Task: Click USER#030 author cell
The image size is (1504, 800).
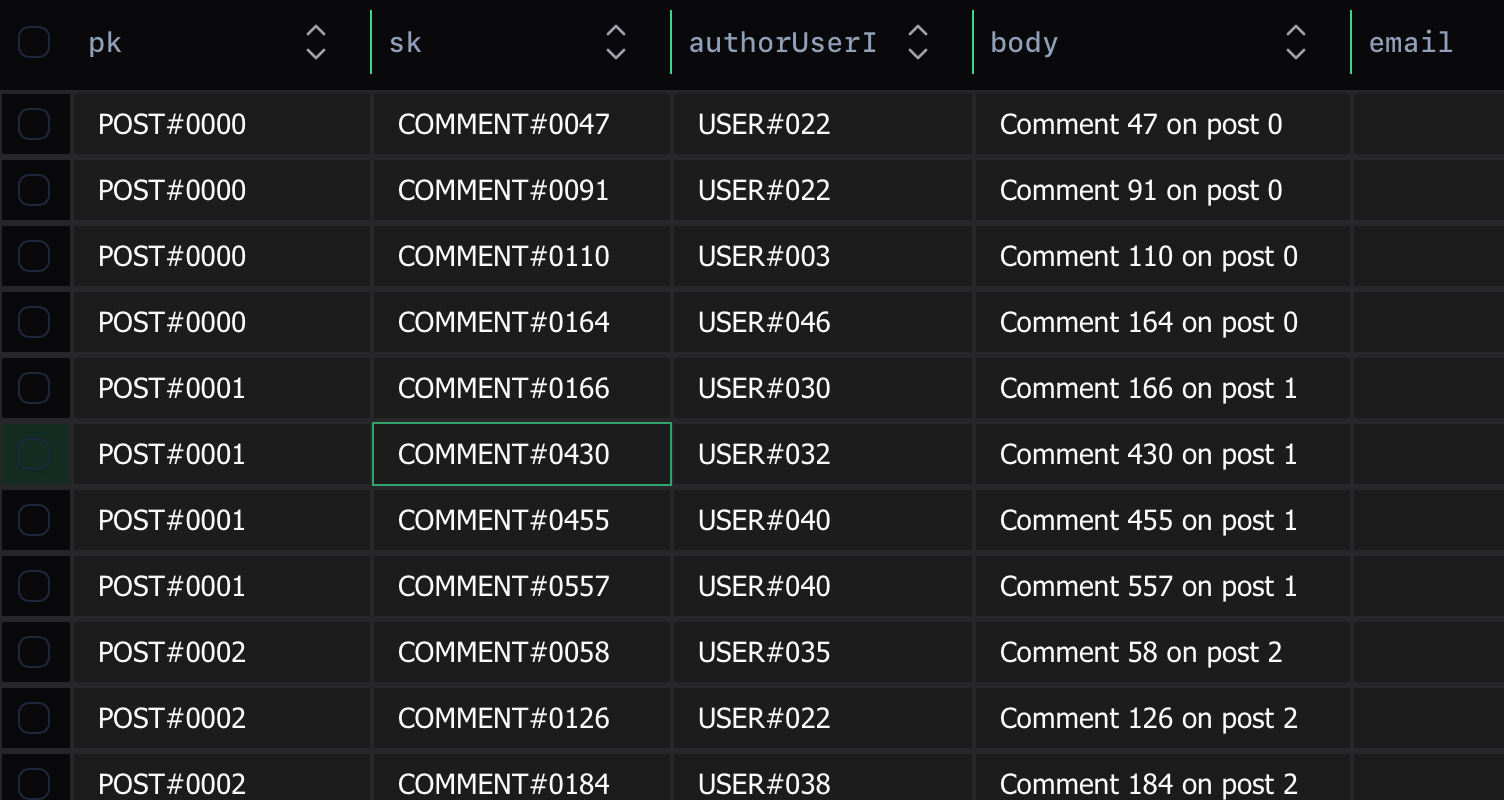Action: 823,388
